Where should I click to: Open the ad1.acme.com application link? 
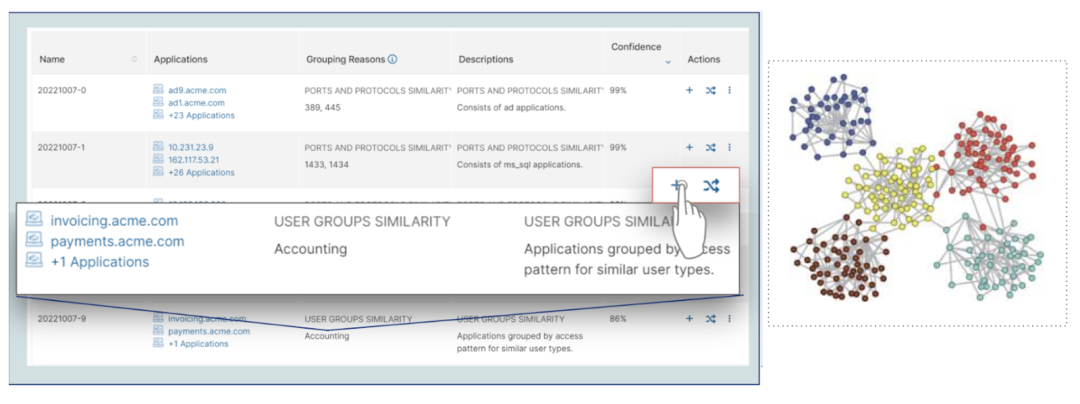point(196,102)
